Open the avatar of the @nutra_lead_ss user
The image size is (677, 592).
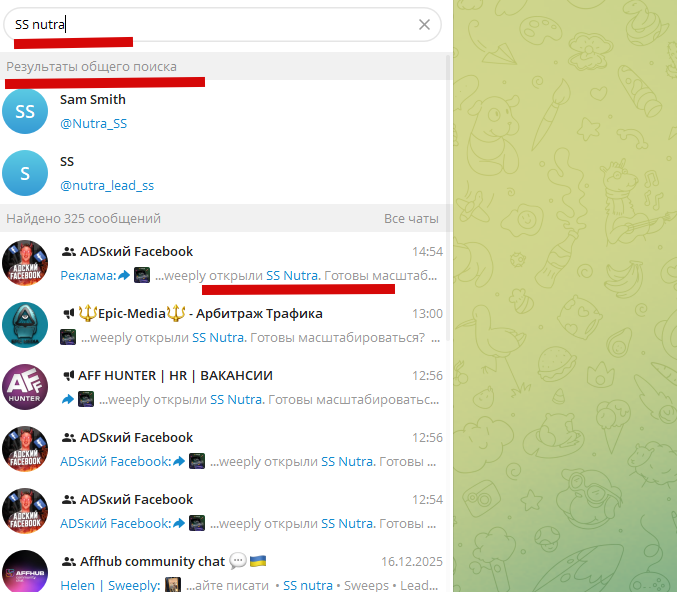(25, 173)
